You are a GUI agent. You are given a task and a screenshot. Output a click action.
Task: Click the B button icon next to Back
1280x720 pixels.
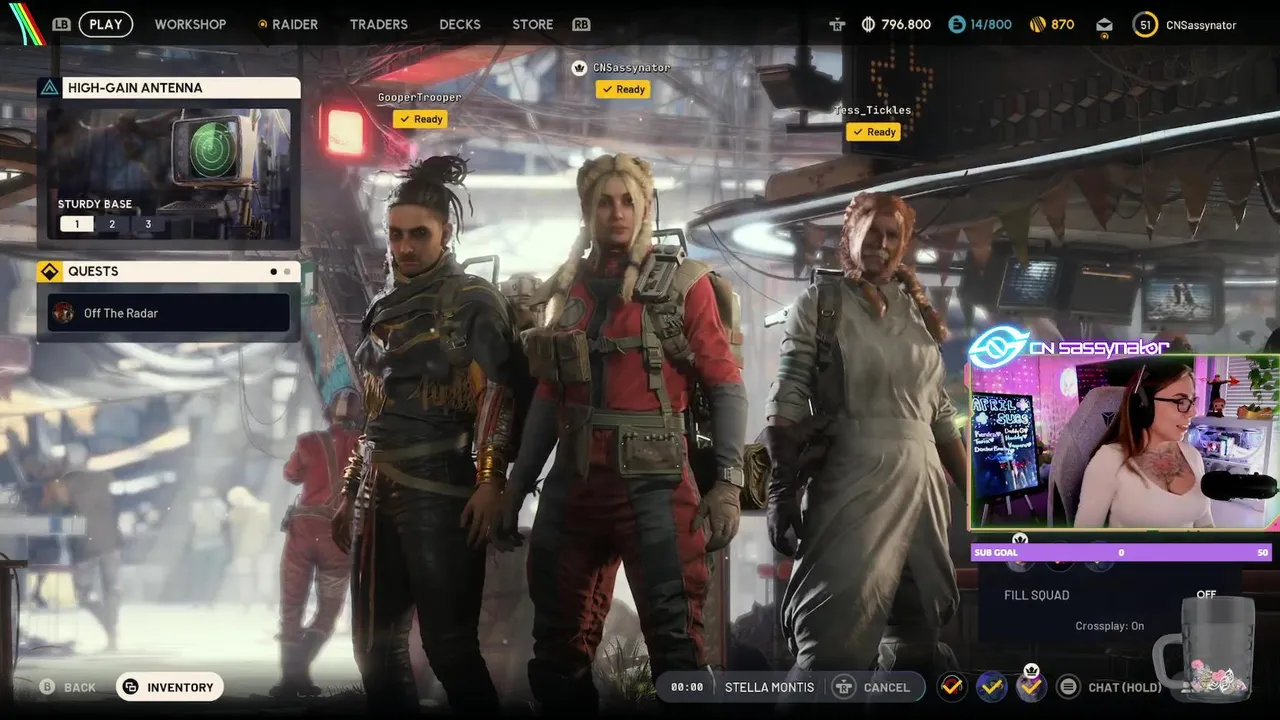46,687
